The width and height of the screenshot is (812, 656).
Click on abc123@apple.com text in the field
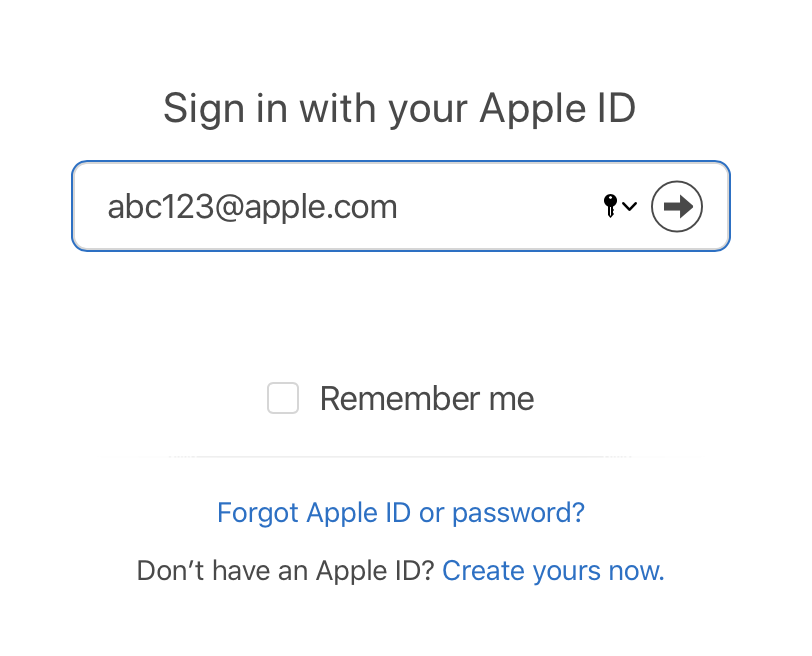pos(252,207)
